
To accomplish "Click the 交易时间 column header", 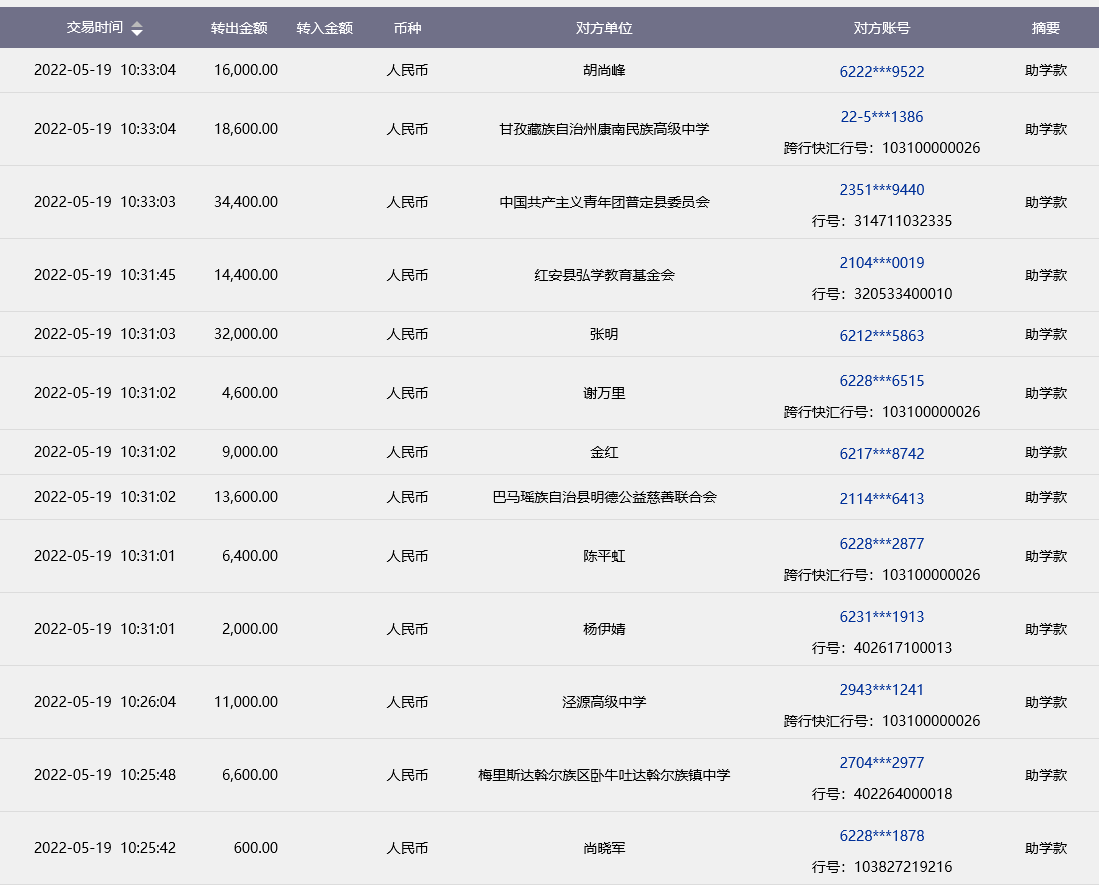I will pyautogui.click(x=95, y=28).
